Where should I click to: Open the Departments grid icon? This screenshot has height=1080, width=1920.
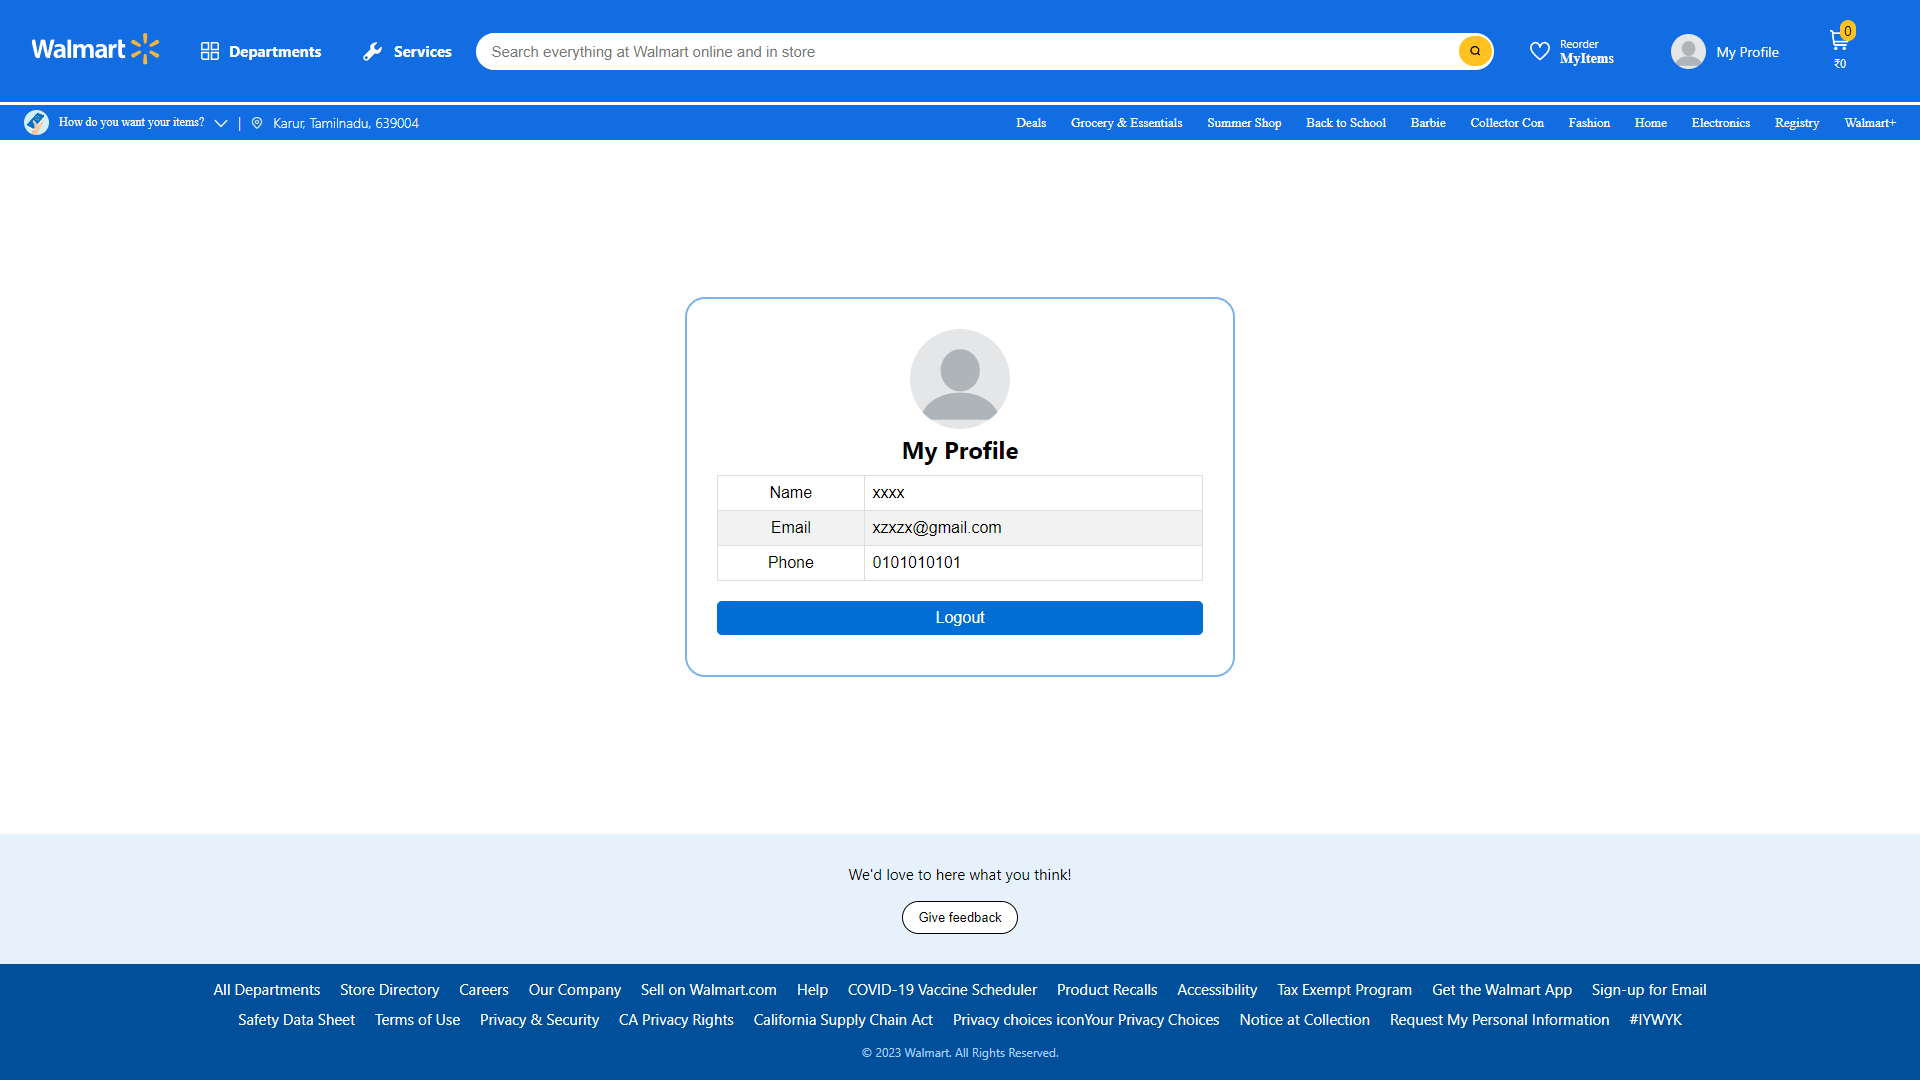209,51
